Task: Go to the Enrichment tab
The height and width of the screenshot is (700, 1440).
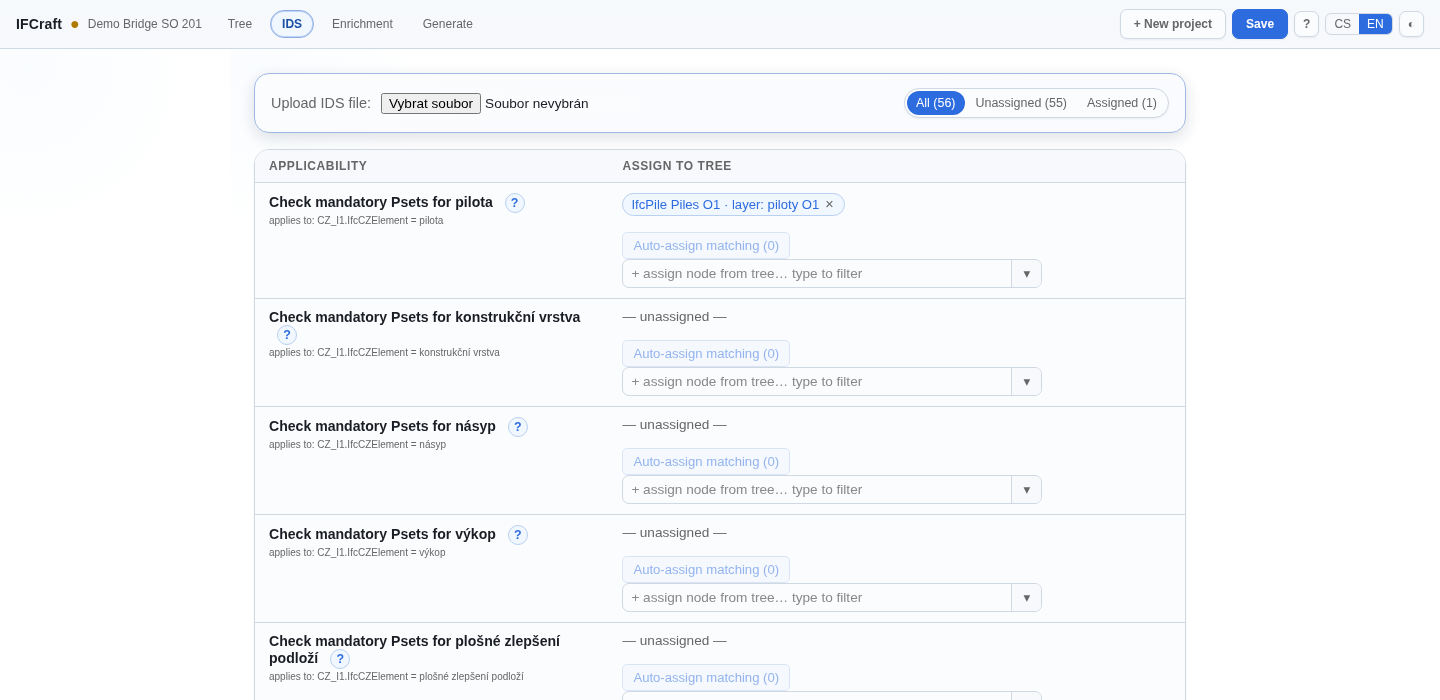Action: pyautogui.click(x=362, y=24)
